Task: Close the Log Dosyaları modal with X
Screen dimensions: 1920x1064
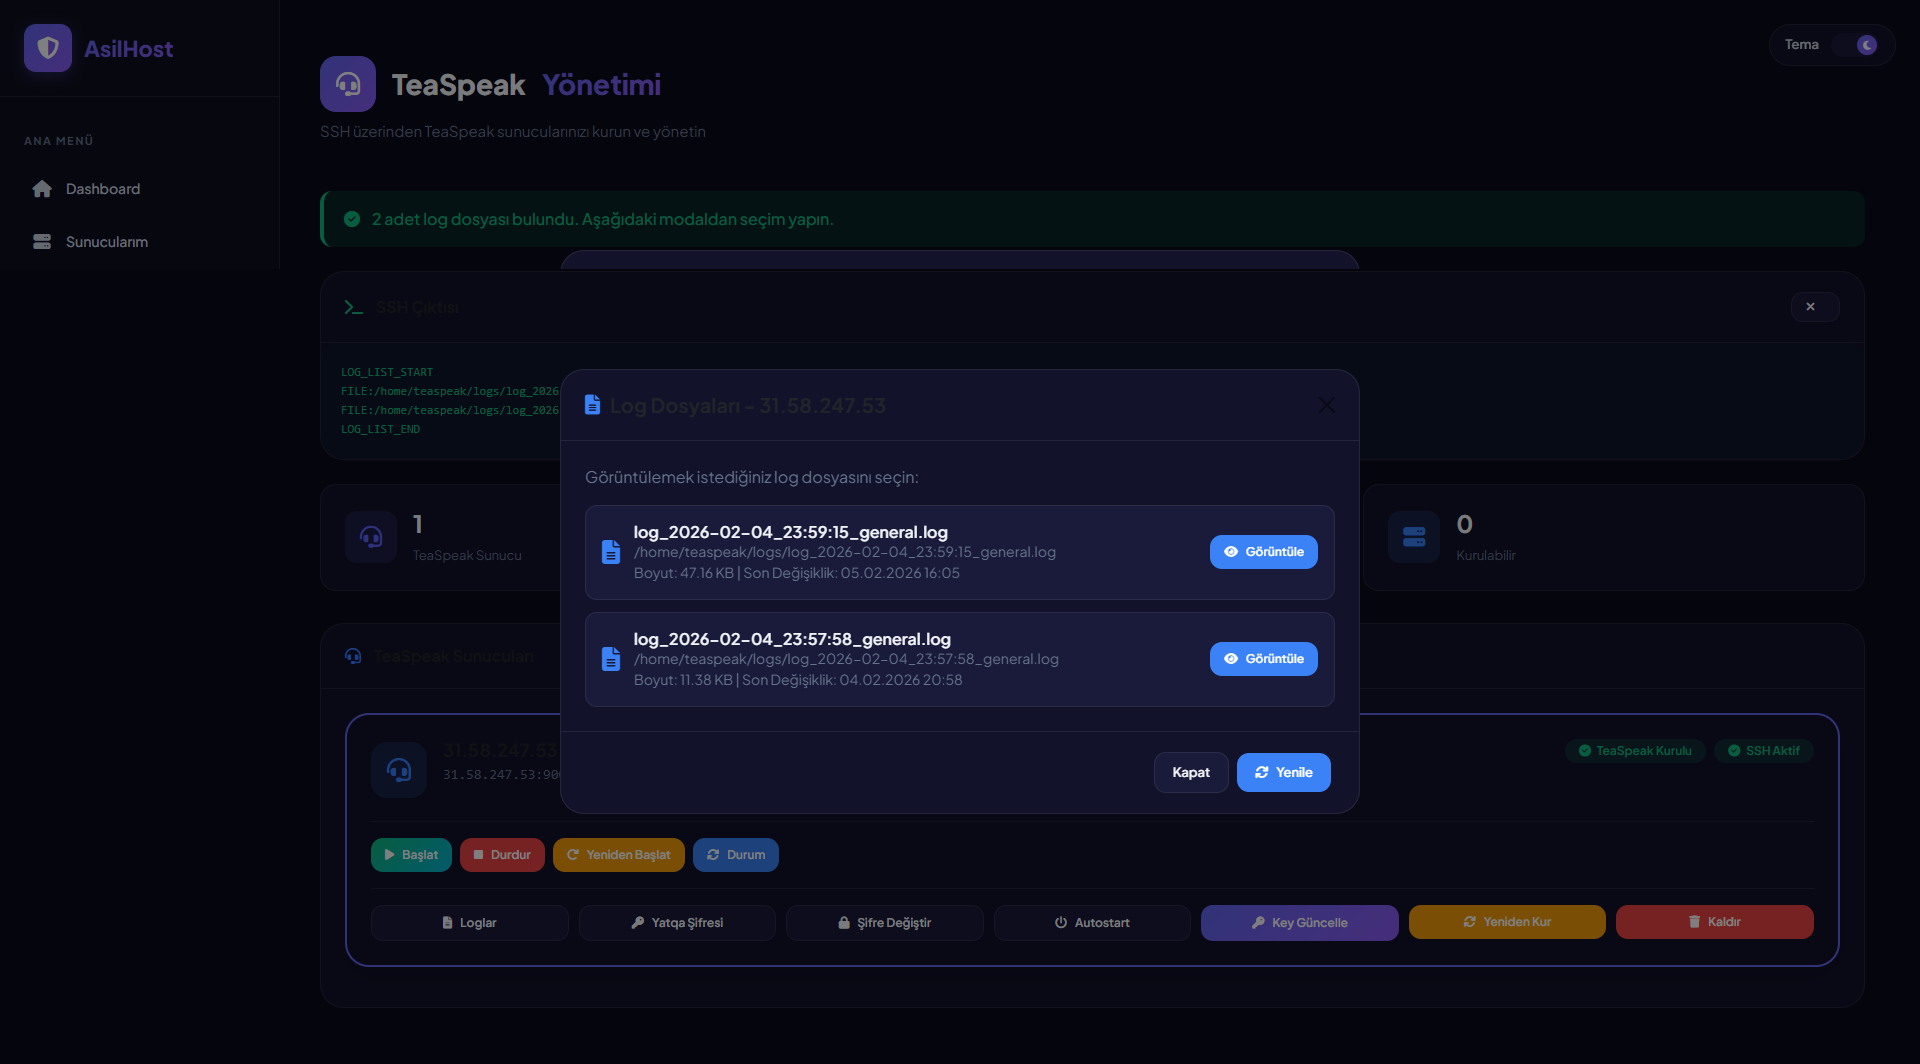Action: click(x=1326, y=405)
